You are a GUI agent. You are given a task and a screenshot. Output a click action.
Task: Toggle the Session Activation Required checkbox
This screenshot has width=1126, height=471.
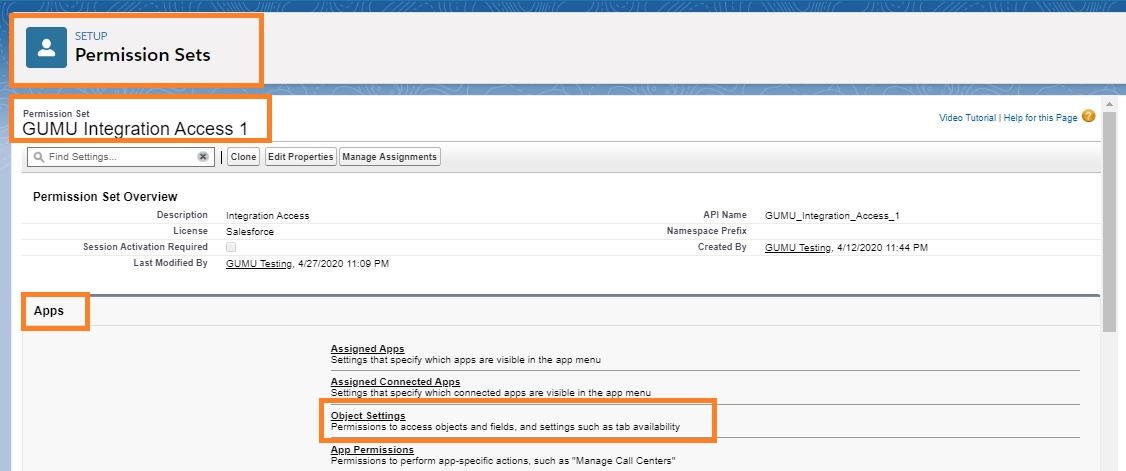[231, 247]
